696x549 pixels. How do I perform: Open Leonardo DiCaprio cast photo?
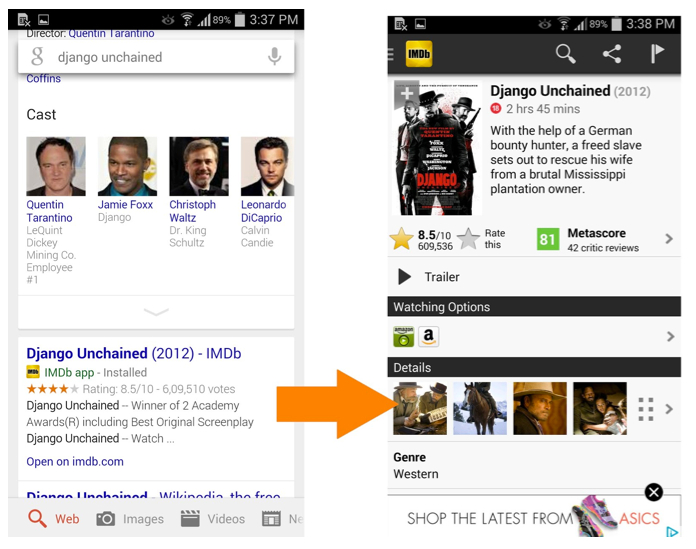click(267, 166)
